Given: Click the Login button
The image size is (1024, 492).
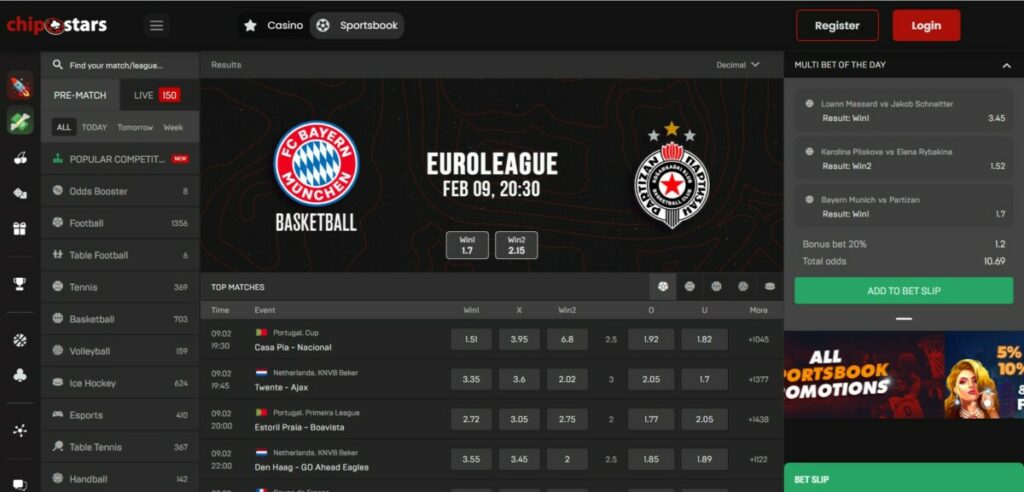Looking at the screenshot, I should (x=926, y=25).
